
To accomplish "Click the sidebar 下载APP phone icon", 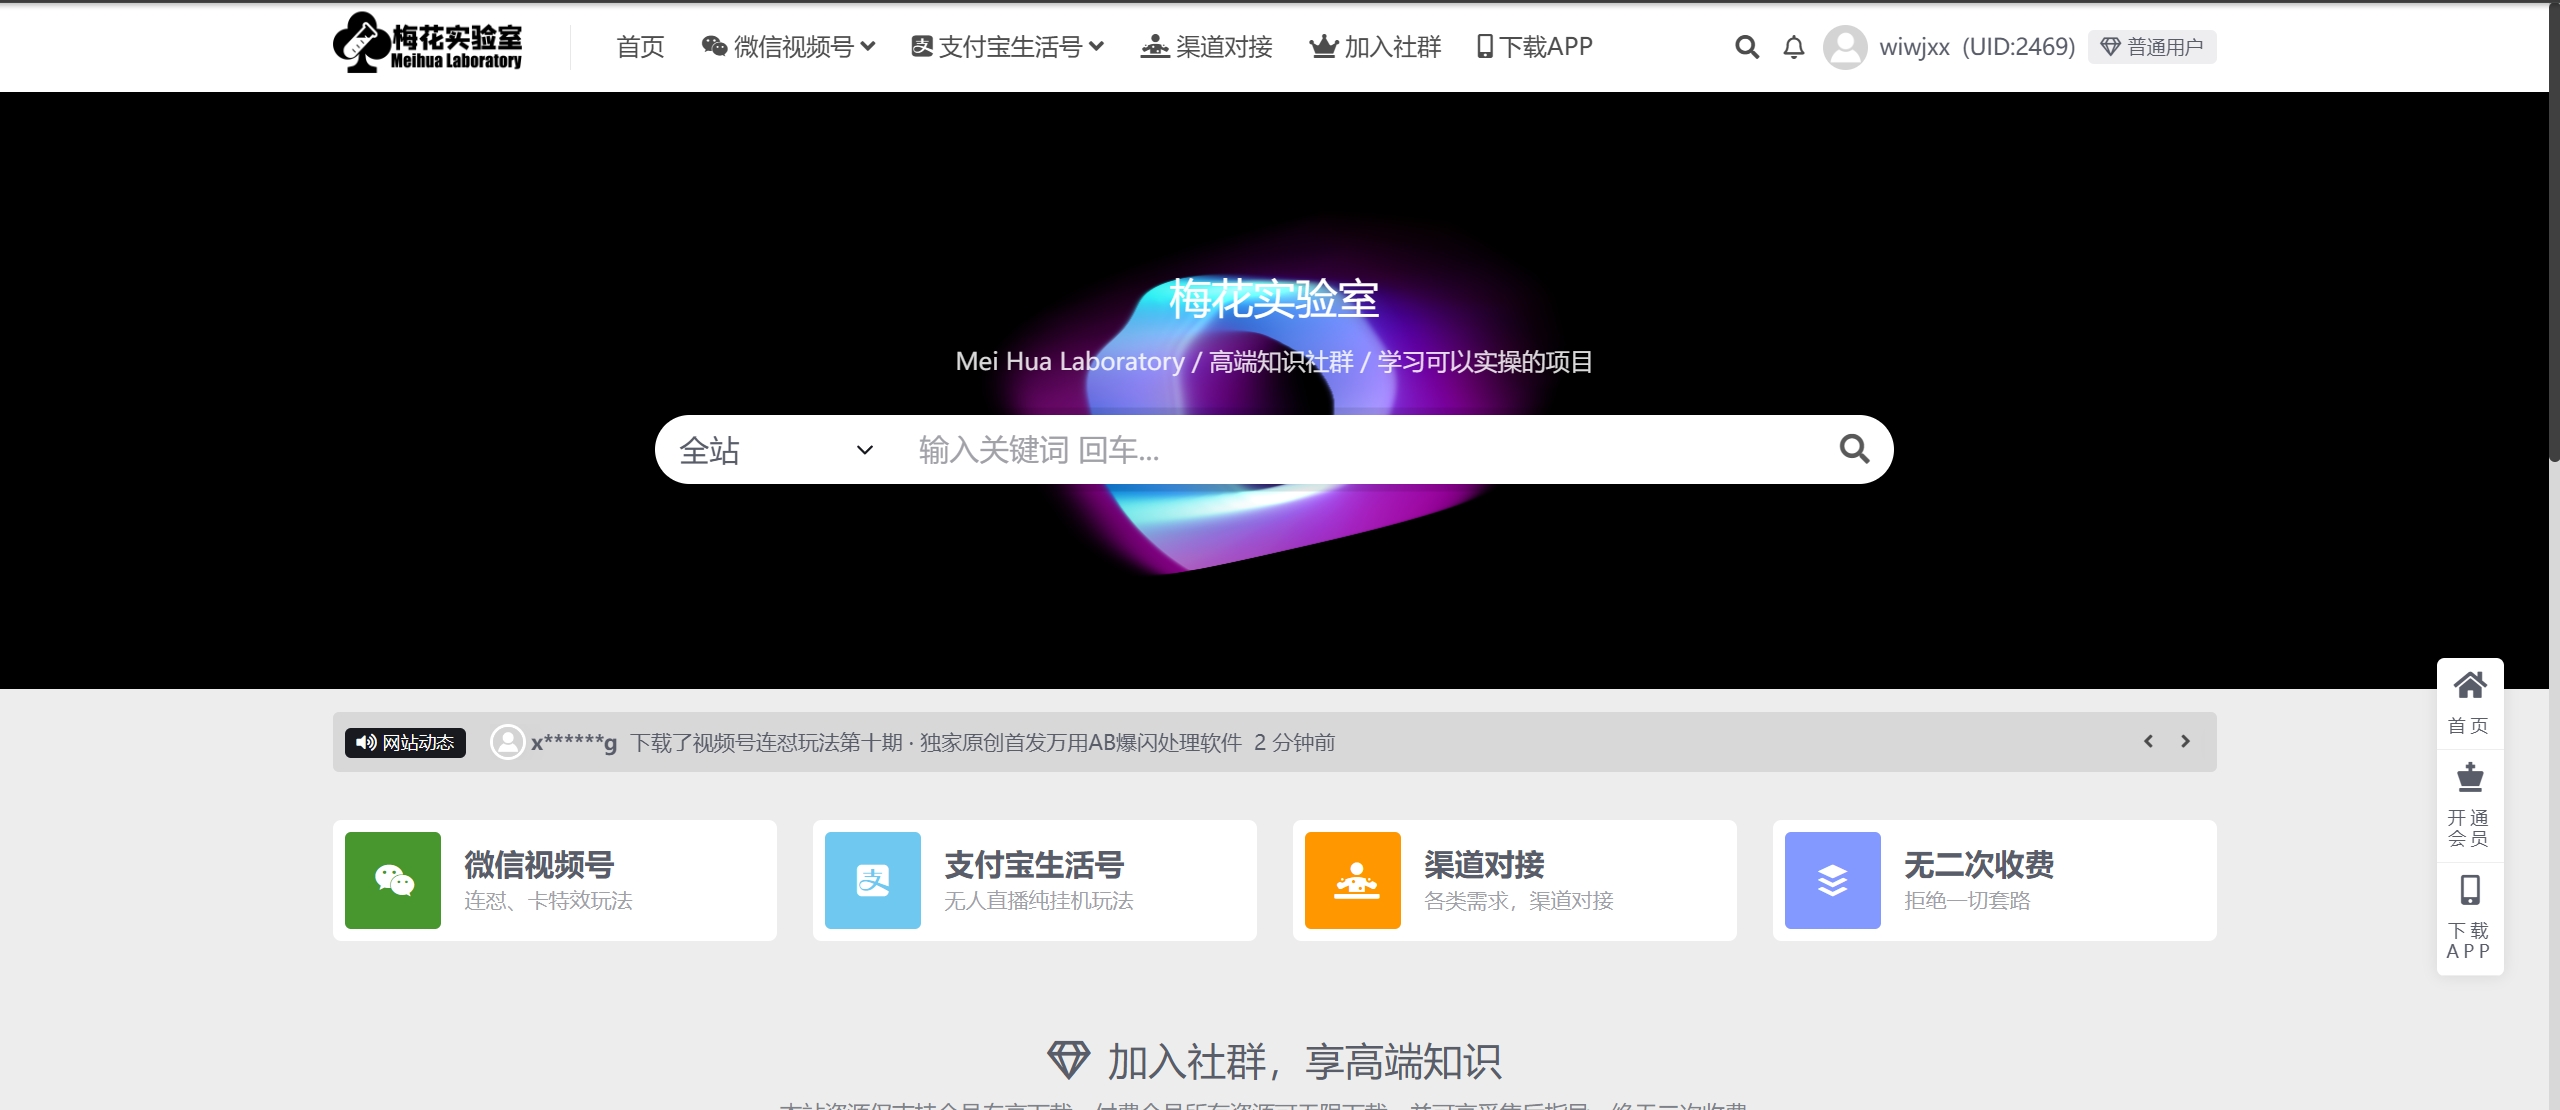I will coord(2469,890).
